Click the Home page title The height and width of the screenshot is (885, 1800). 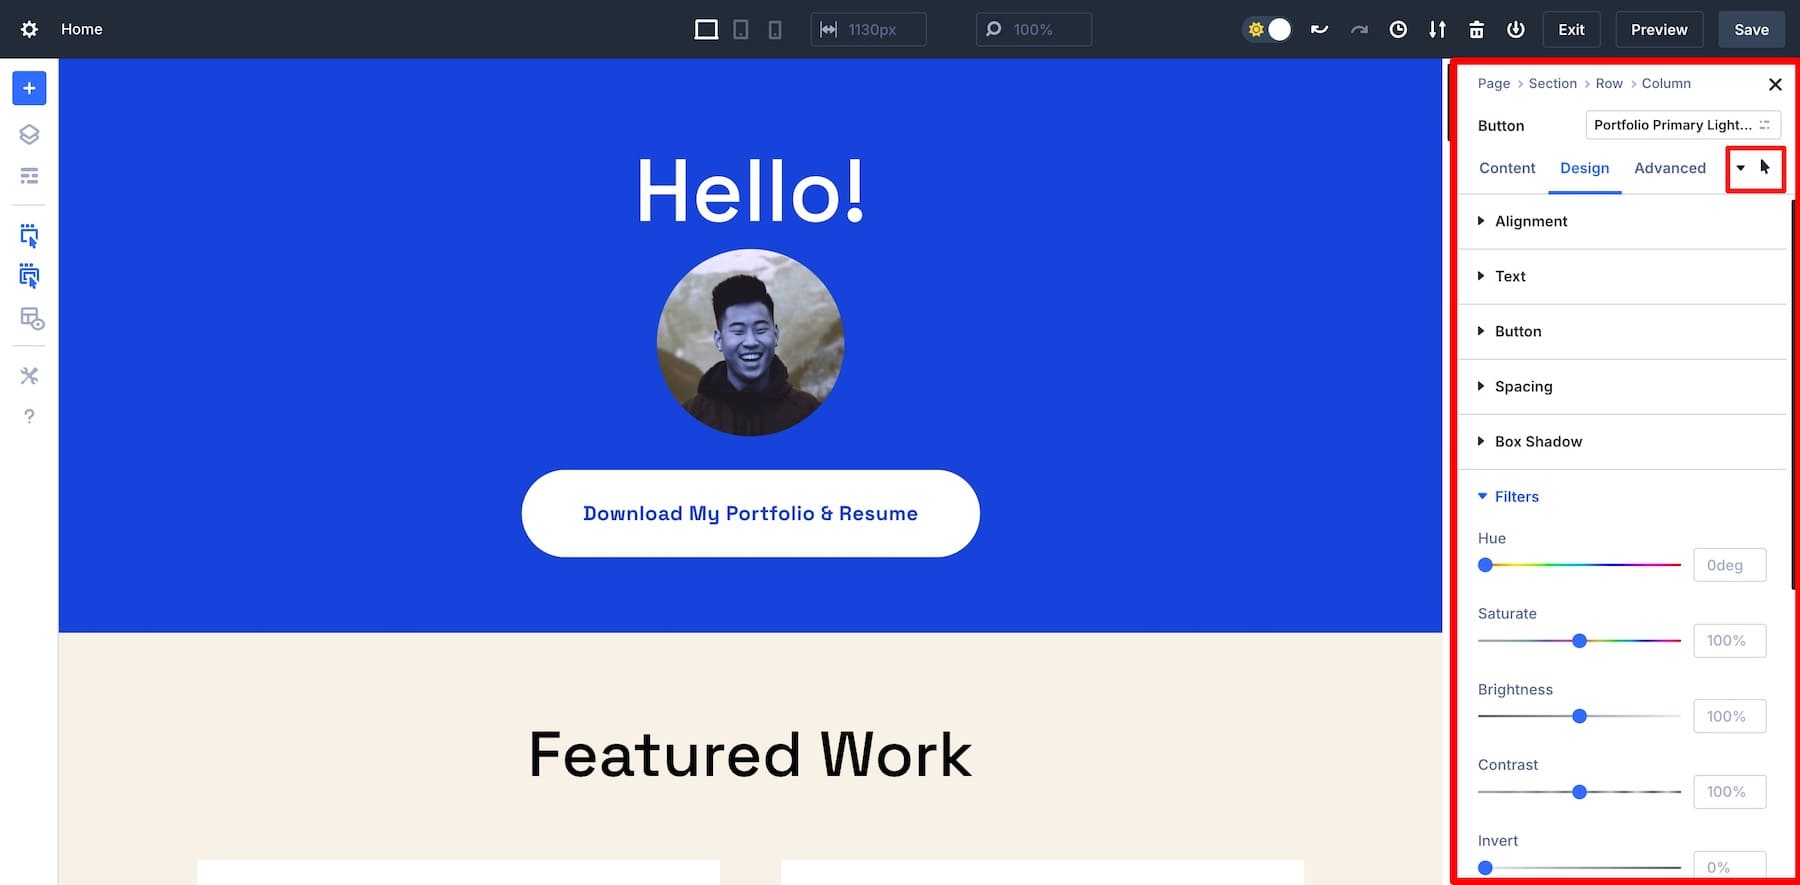click(x=82, y=29)
